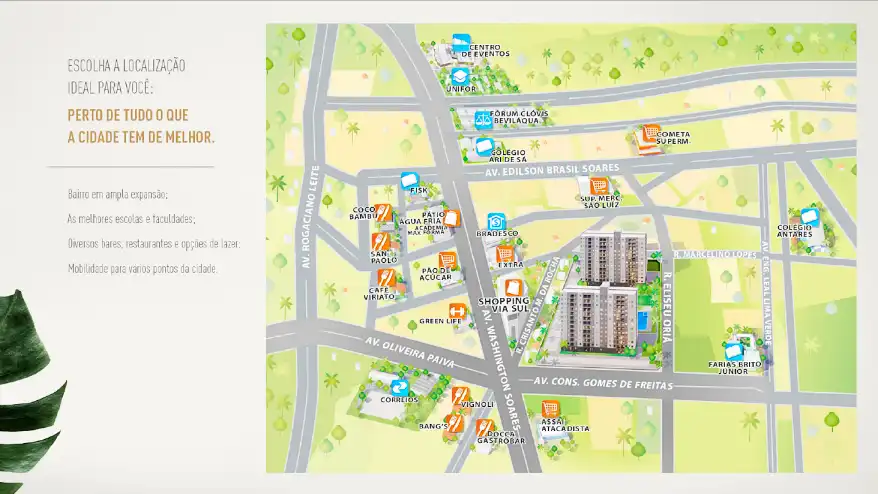Image resolution: width=878 pixels, height=494 pixels.
Task: Select the gold 'Perto de tudo o que' headline
Action: 128,115
